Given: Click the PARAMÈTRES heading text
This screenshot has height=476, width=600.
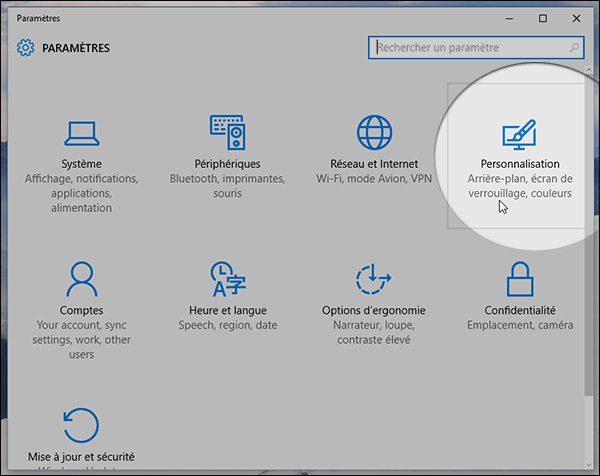Looking at the screenshot, I should click(x=76, y=48).
